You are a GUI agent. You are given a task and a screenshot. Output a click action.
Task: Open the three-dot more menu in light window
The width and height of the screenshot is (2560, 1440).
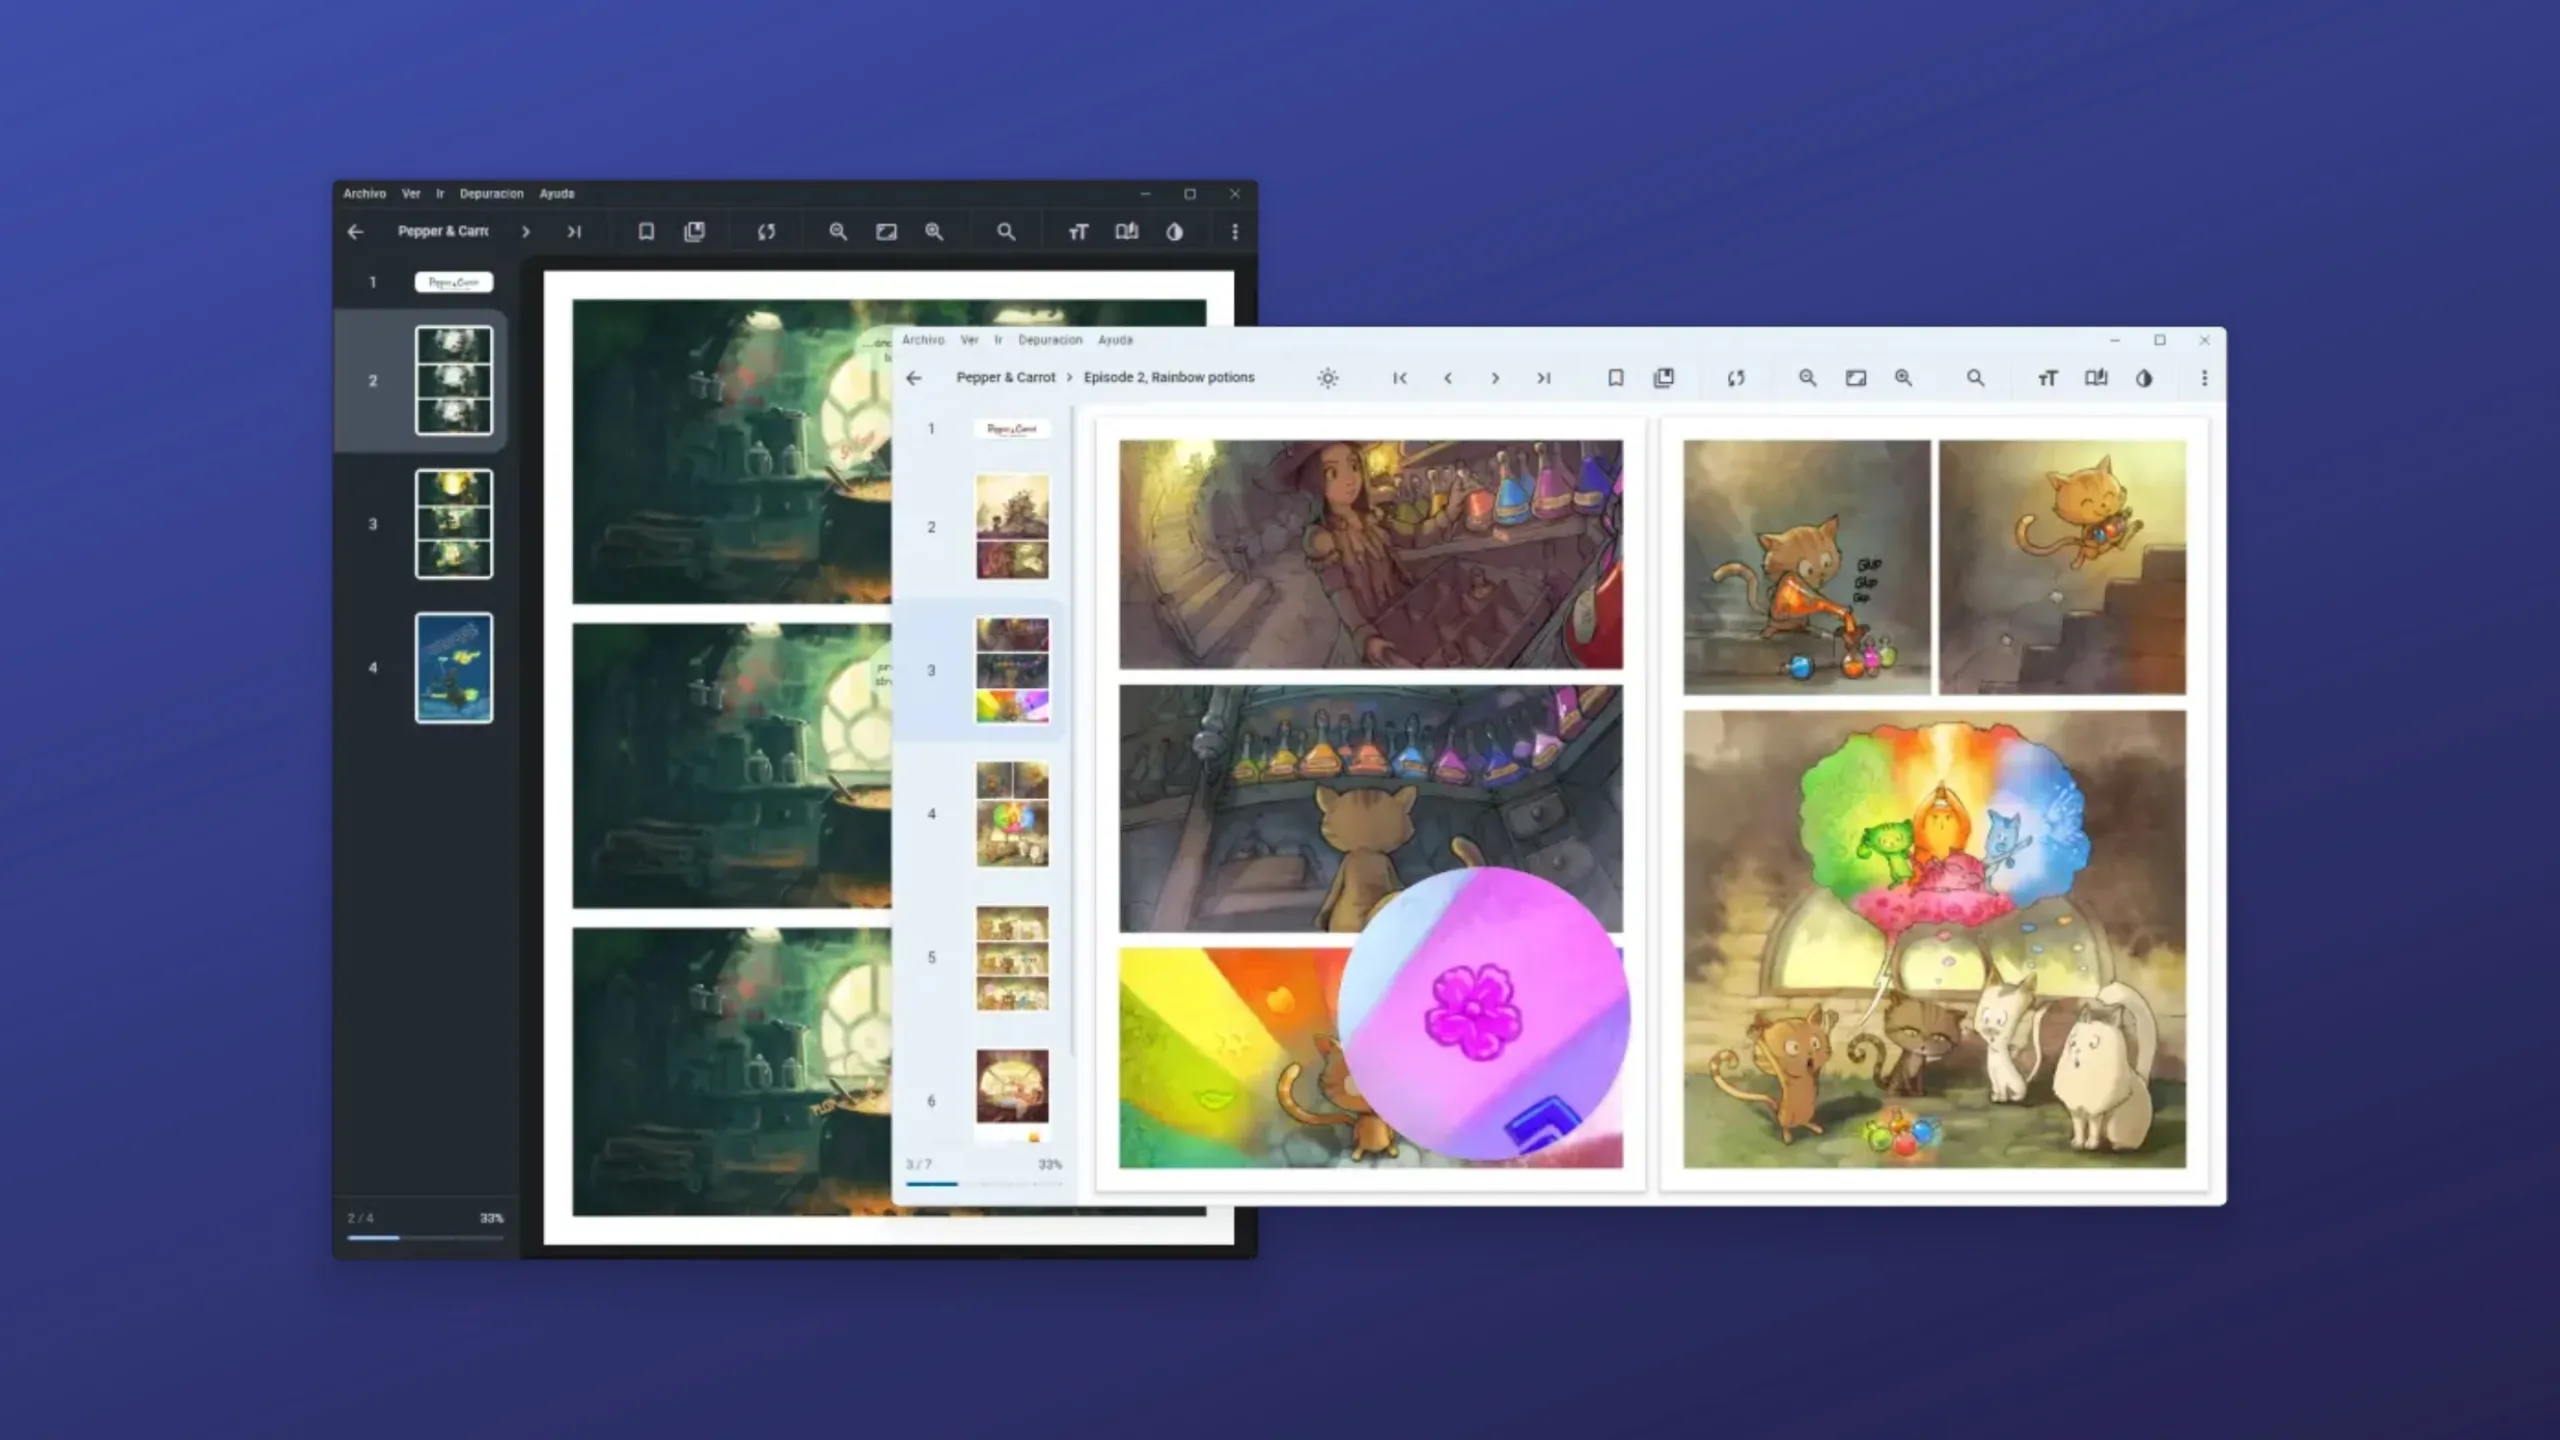[x=2203, y=378]
